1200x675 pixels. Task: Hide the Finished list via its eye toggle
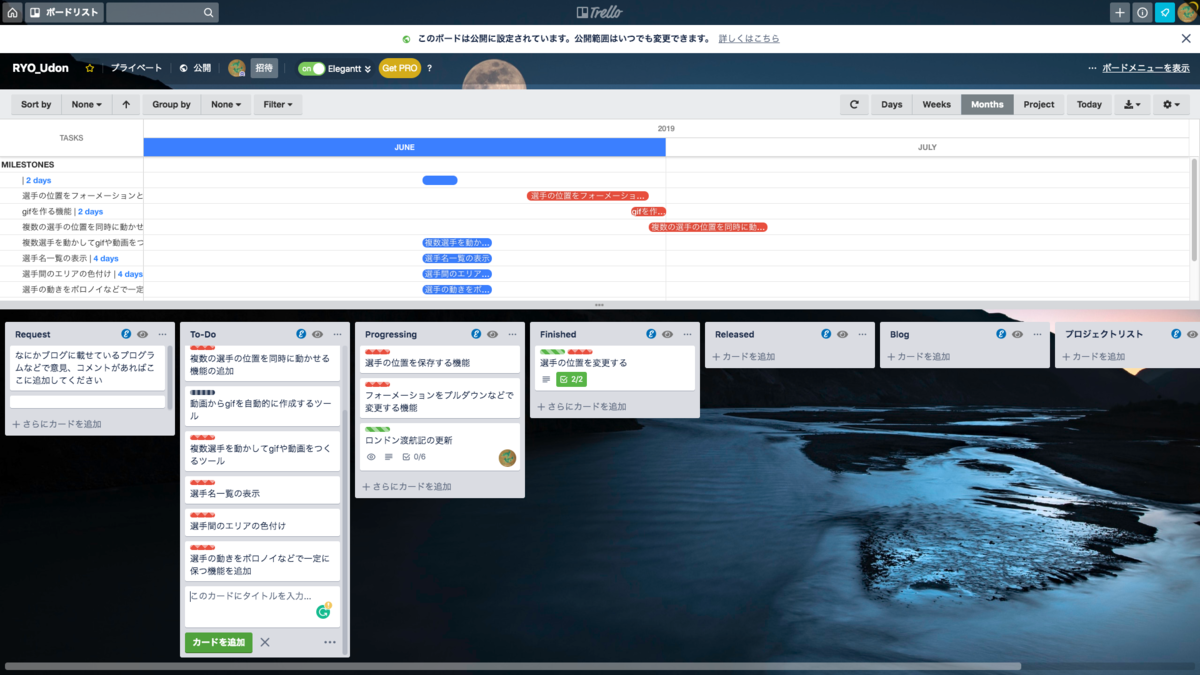pos(666,334)
